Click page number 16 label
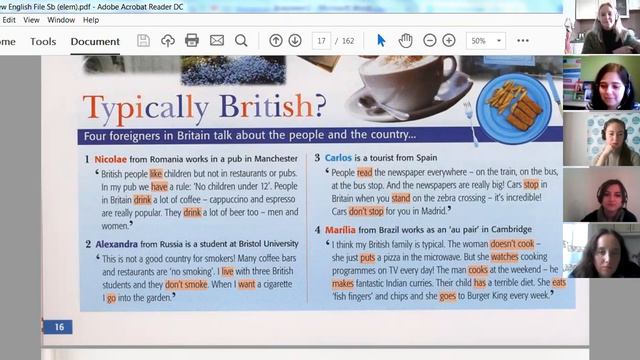640x360 pixels. 58,327
